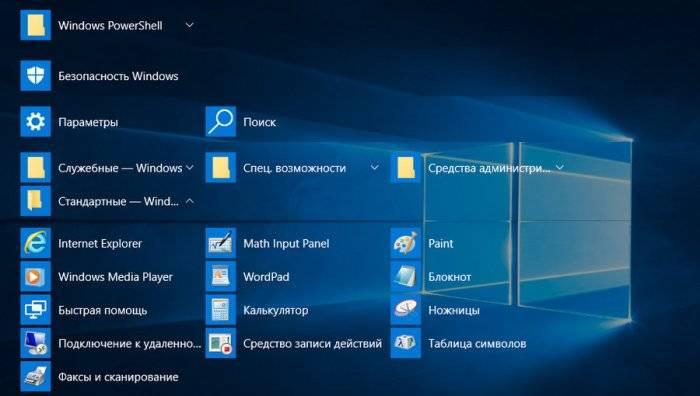Click the Поиск magnifier icon
The height and width of the screenshot is (396, 700).
click(x=221, y=121)
